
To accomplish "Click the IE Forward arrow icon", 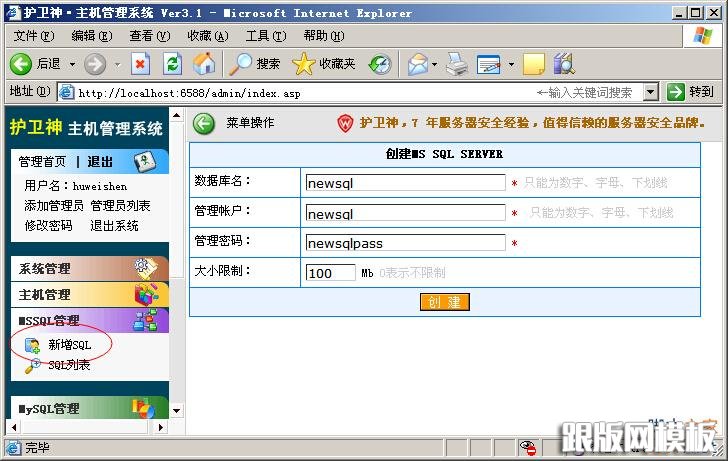I will pos(95,64).
